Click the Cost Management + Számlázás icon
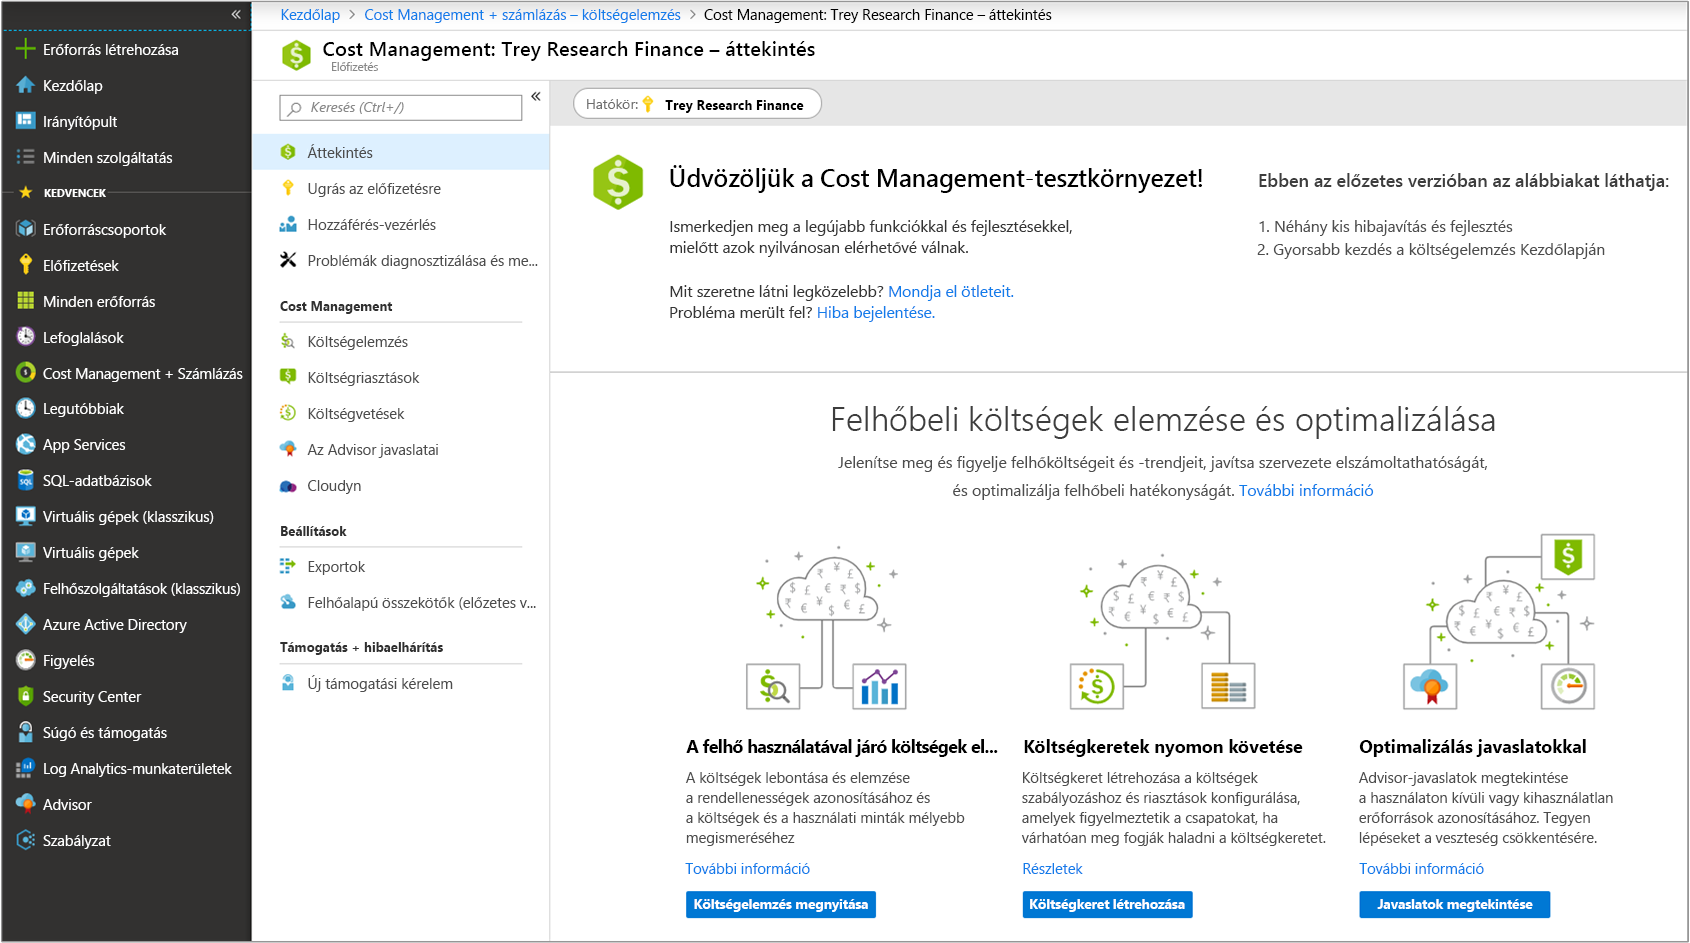 25,373
